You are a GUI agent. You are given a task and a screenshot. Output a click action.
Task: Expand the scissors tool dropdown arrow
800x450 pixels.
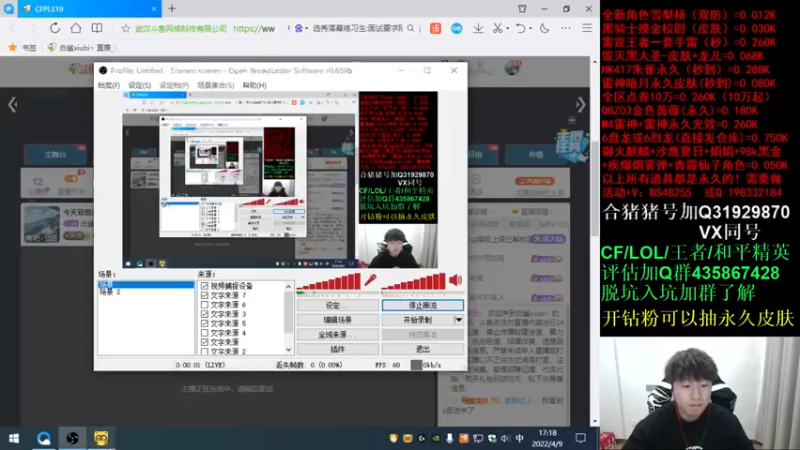point(508,29)
